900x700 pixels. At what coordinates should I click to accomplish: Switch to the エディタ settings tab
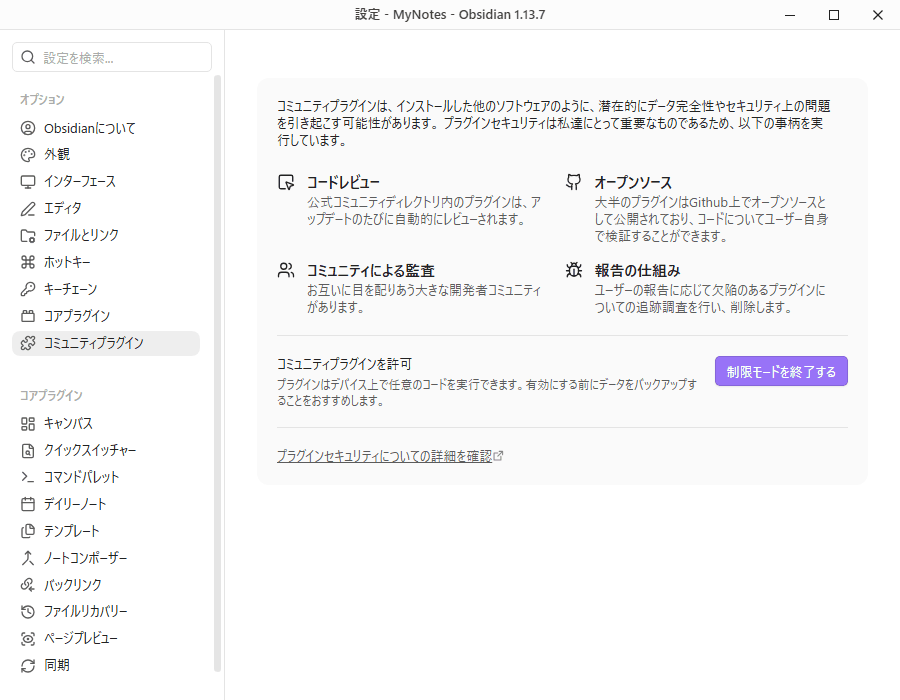click(106, 209)
